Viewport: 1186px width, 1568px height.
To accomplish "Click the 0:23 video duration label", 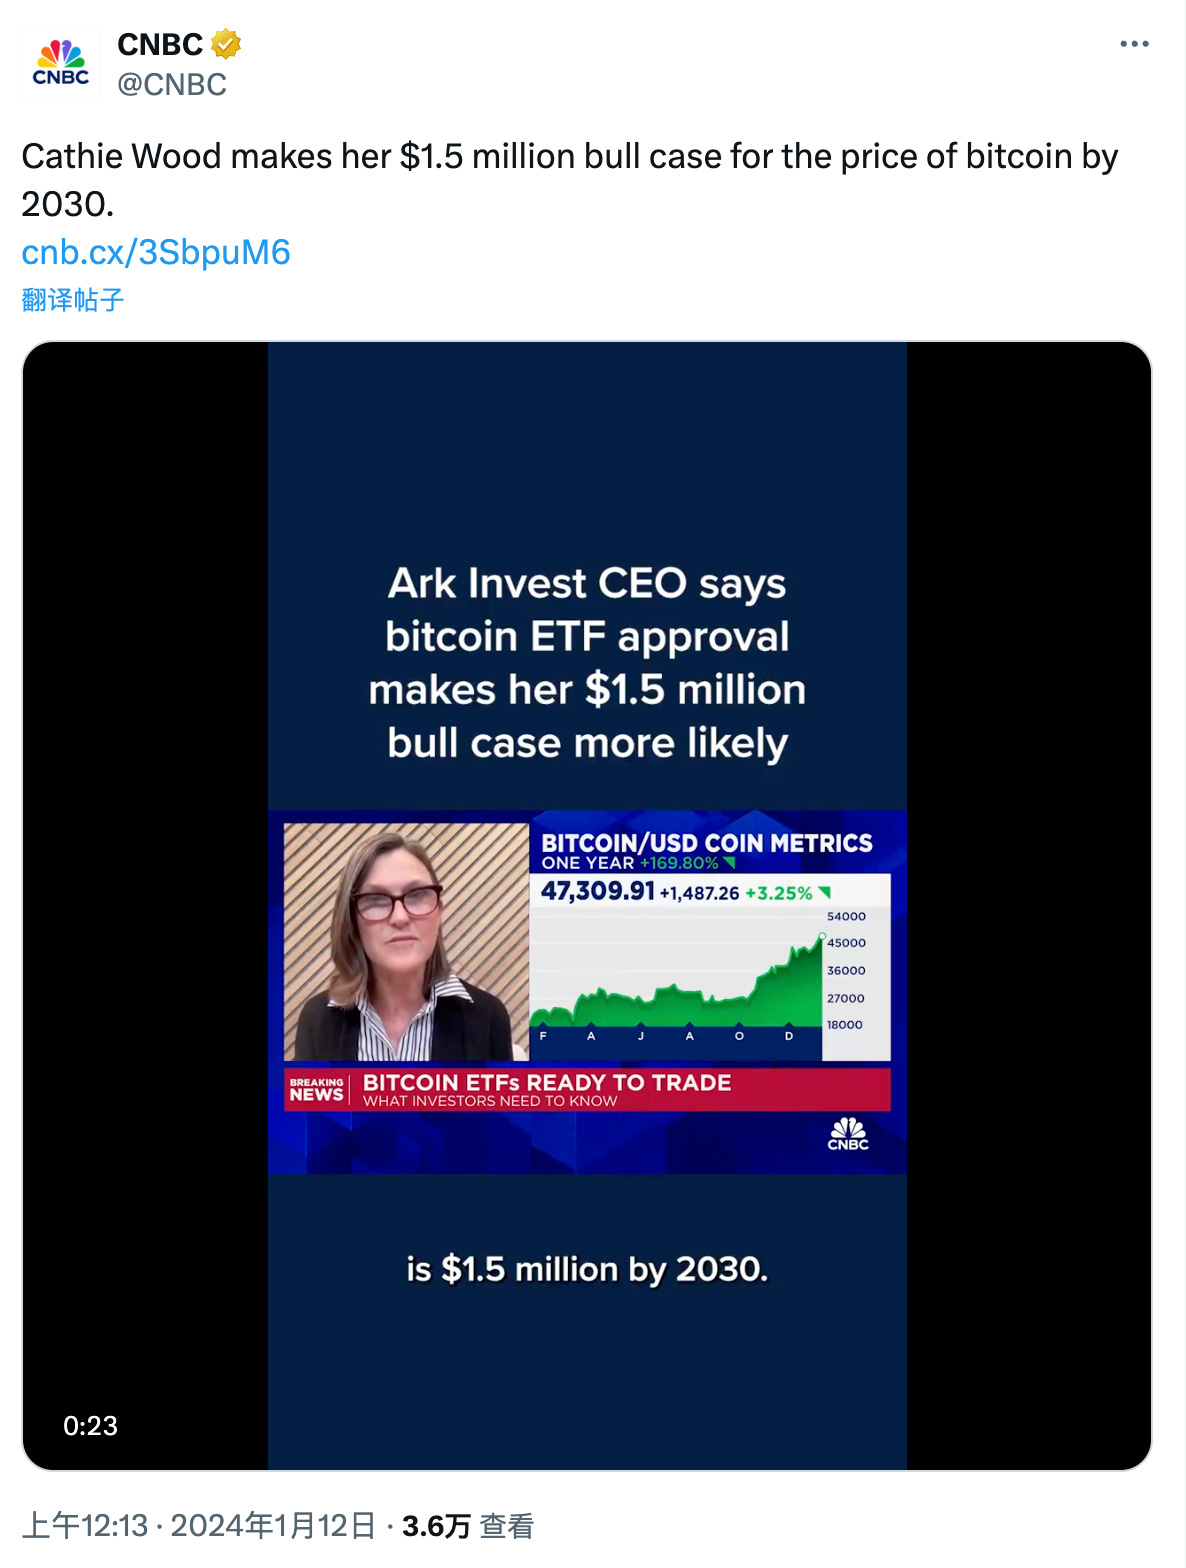I will (x=90, y=1425).
